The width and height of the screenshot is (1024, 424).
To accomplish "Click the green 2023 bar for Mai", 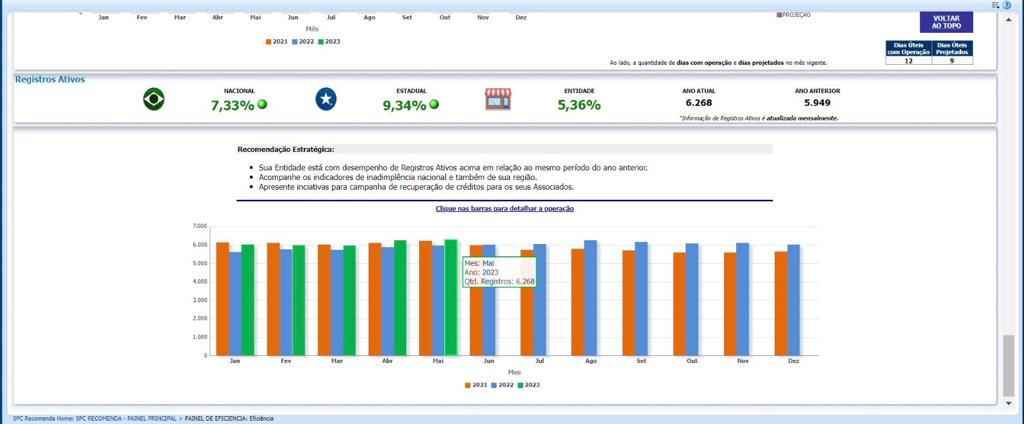I will [x=450, y=300].
